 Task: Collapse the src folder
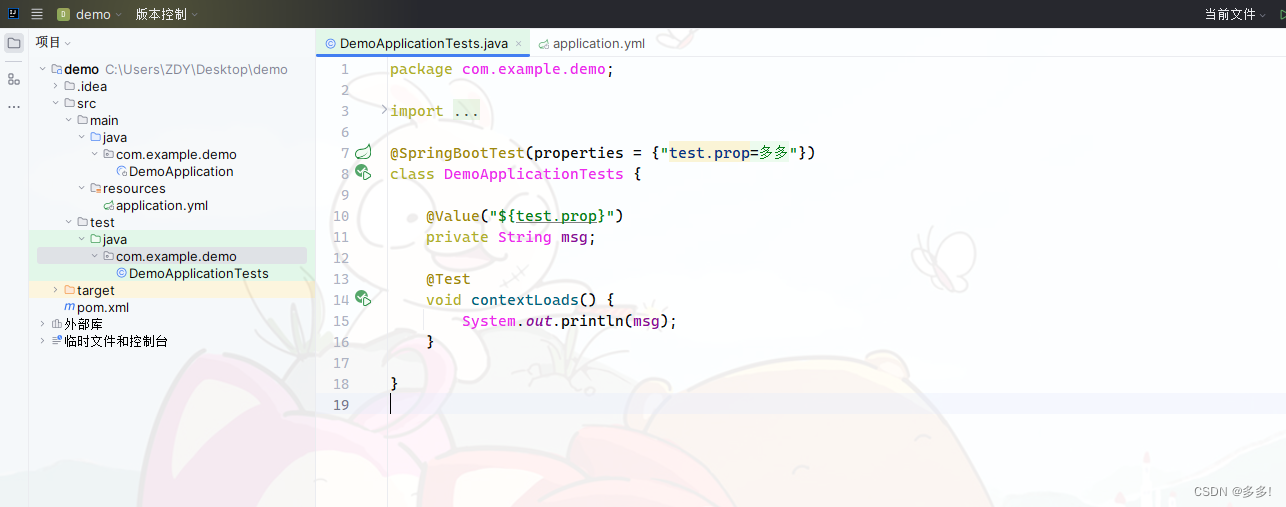pos(56,104)
